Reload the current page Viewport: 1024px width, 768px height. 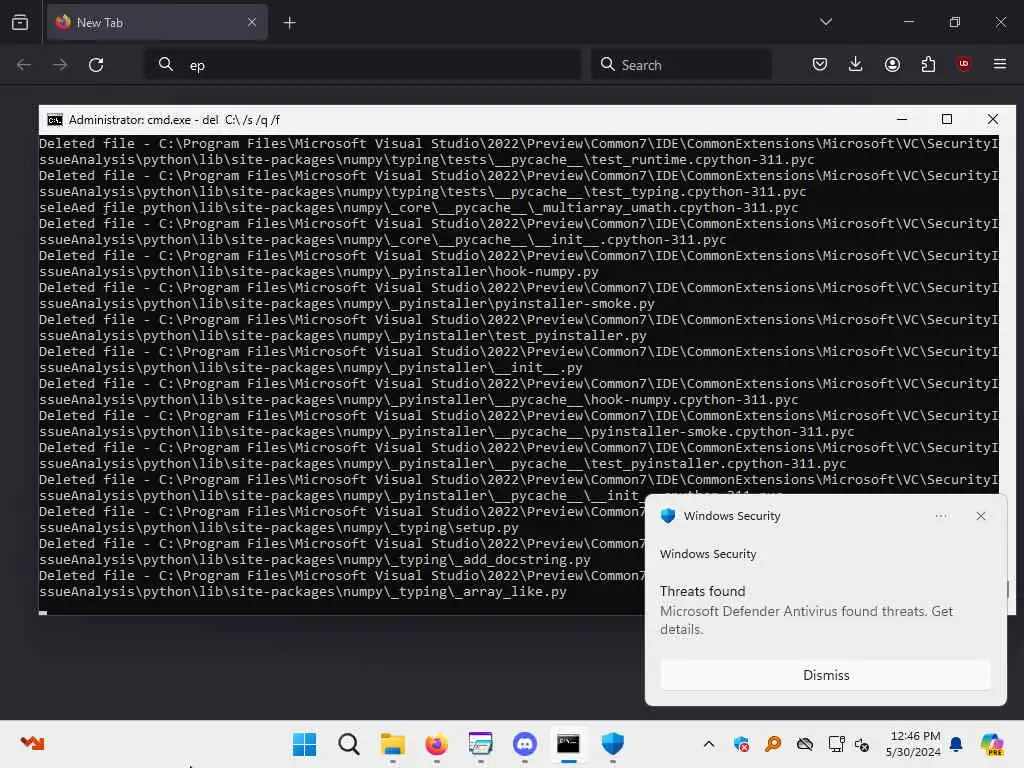point(96,65)
